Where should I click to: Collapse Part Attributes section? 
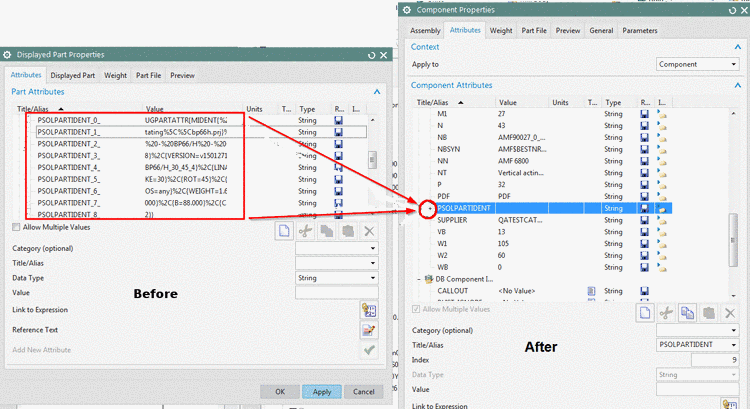pos(377,92)
